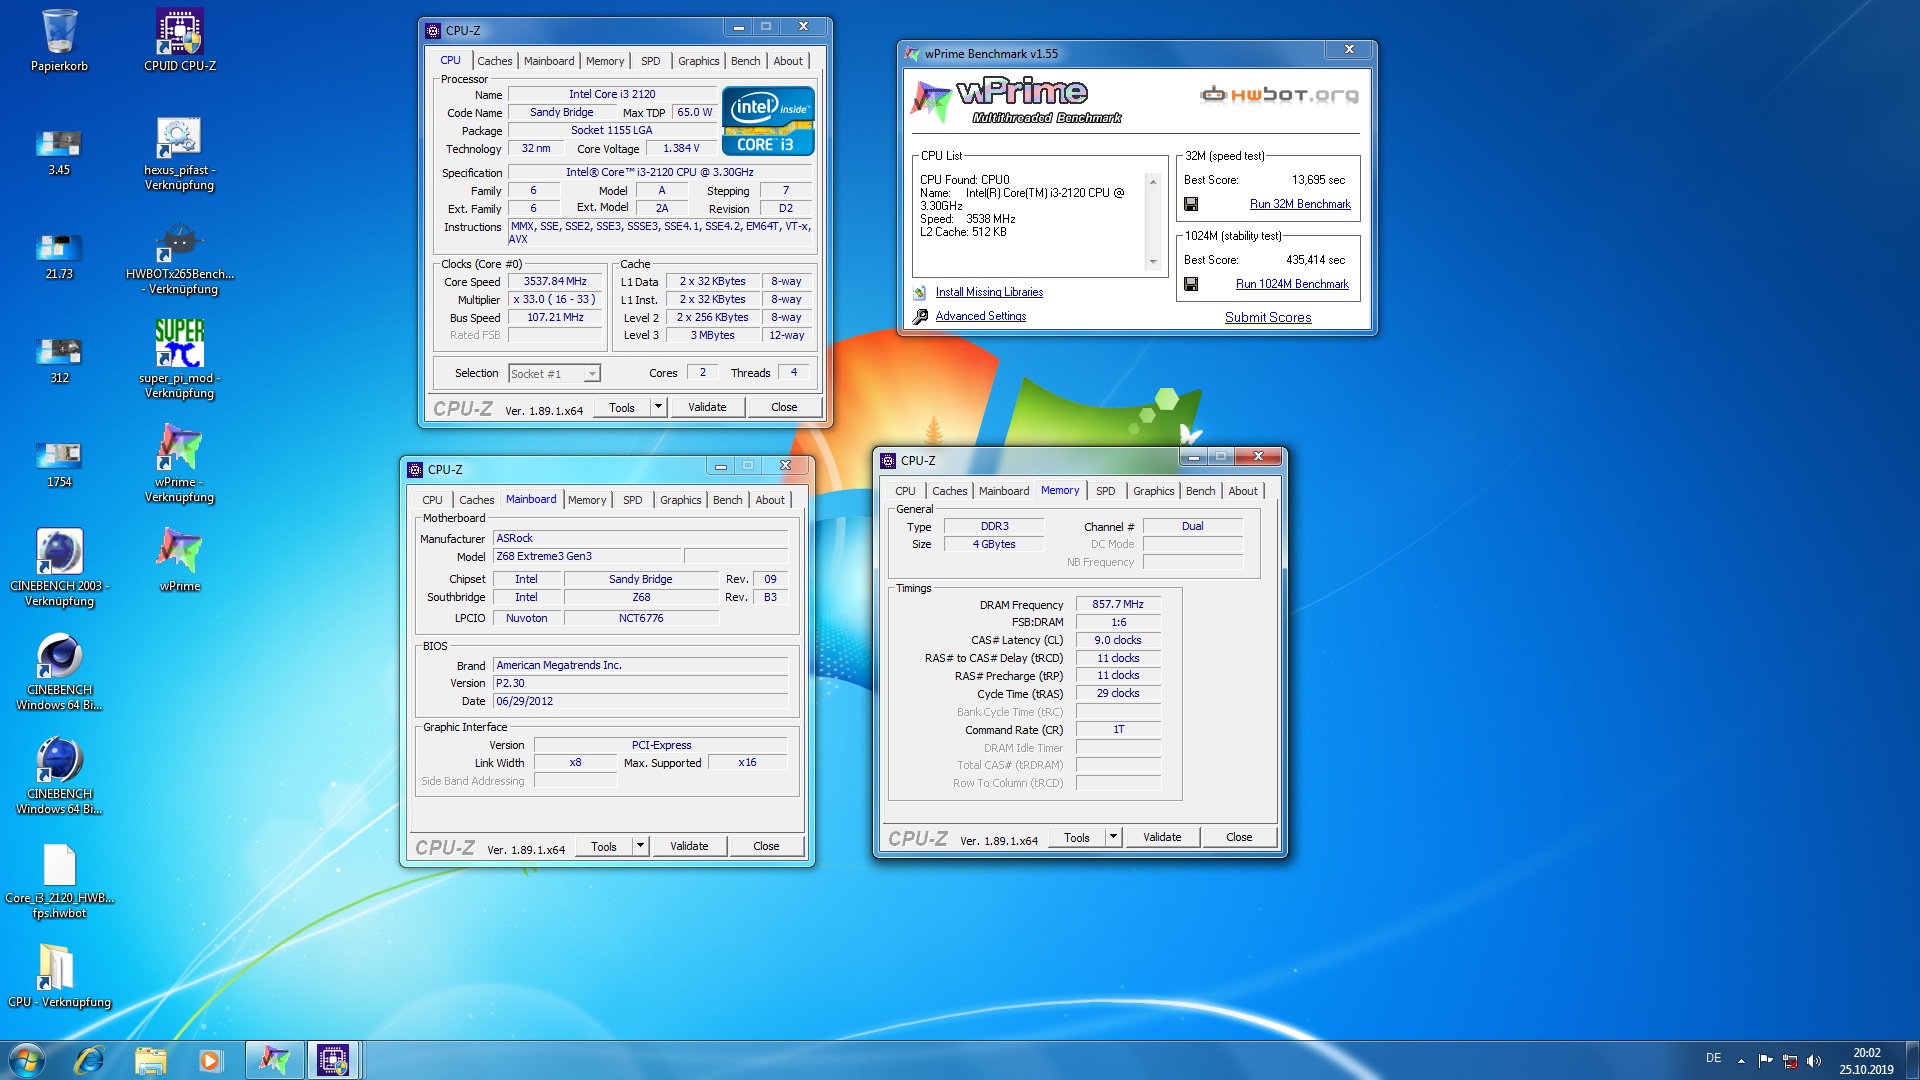Viewport: 1920px width, 1080px height.
Task: Open Windows Explorer from the taskbar
Action: [150, 1060]
